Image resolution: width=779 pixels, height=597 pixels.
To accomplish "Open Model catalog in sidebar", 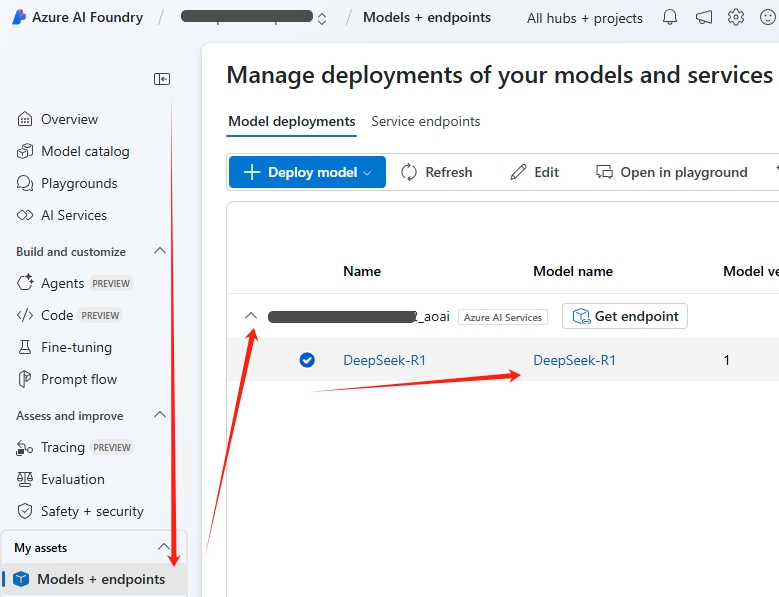I will (85, 151).
